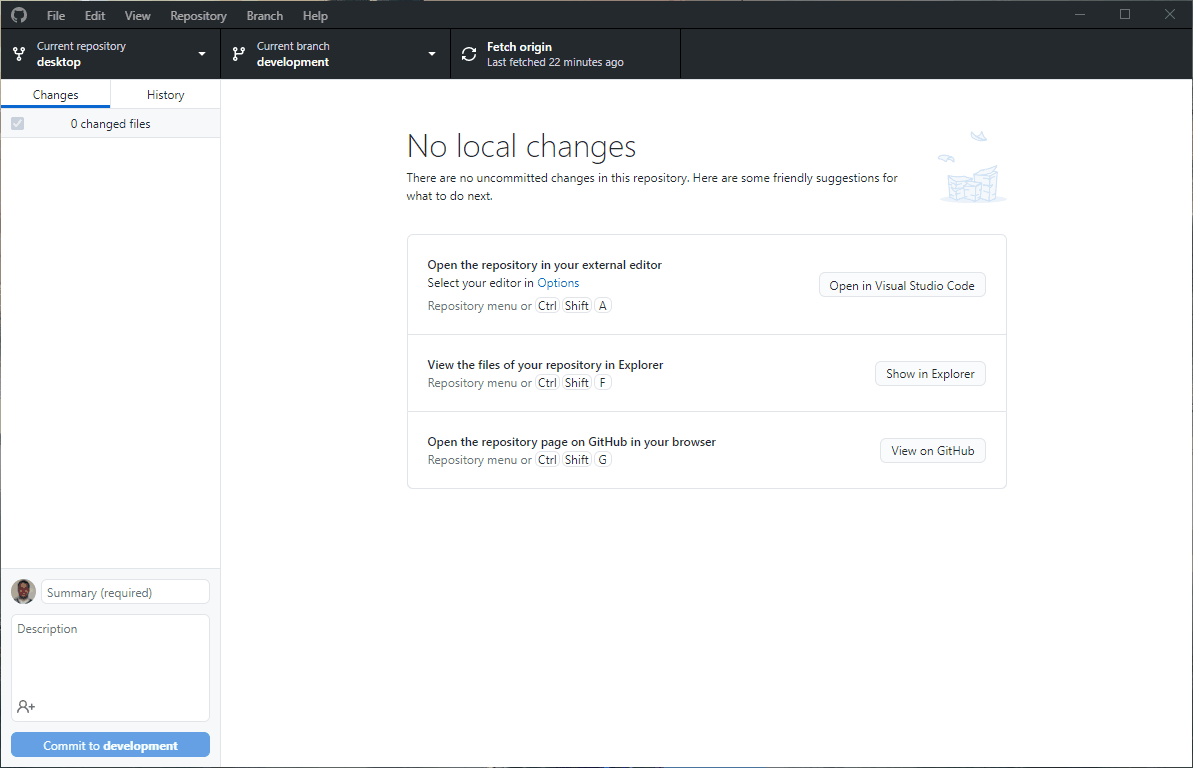The width and height of the screenshot is (1193, 768).
Task: Close the GitHub Desktop window
Action: (x=1169, y=14)
